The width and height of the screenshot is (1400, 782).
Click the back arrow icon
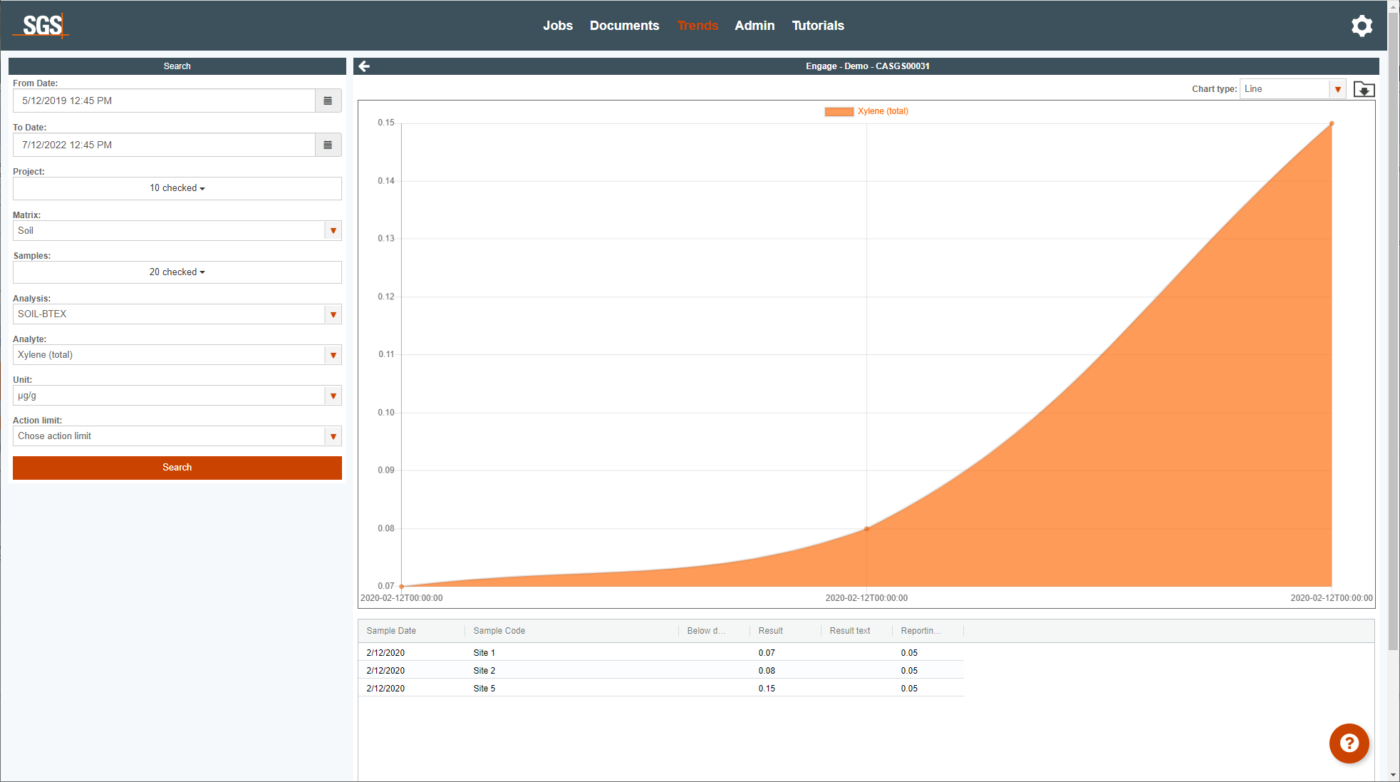pyautogui.click(x=364, y=66)
